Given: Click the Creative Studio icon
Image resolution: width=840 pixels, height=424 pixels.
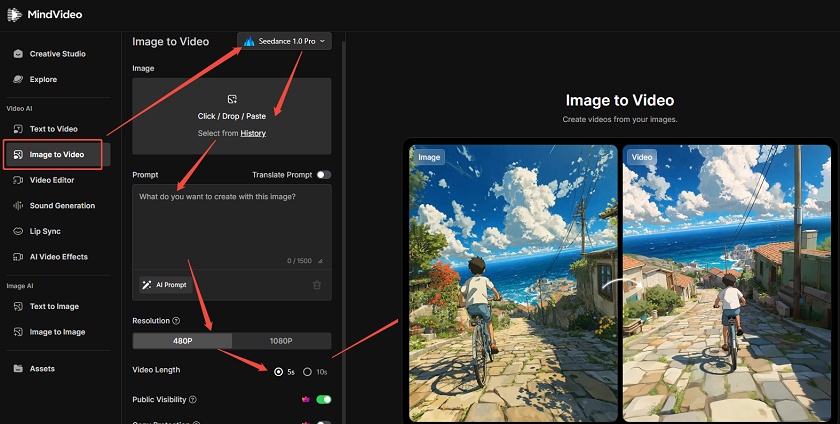Looking at the screenshot, I should (x=18, y=54).
